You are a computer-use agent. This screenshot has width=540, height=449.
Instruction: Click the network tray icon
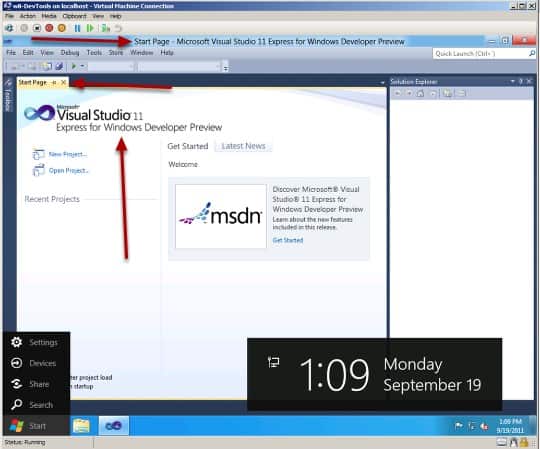pos(472,426)
